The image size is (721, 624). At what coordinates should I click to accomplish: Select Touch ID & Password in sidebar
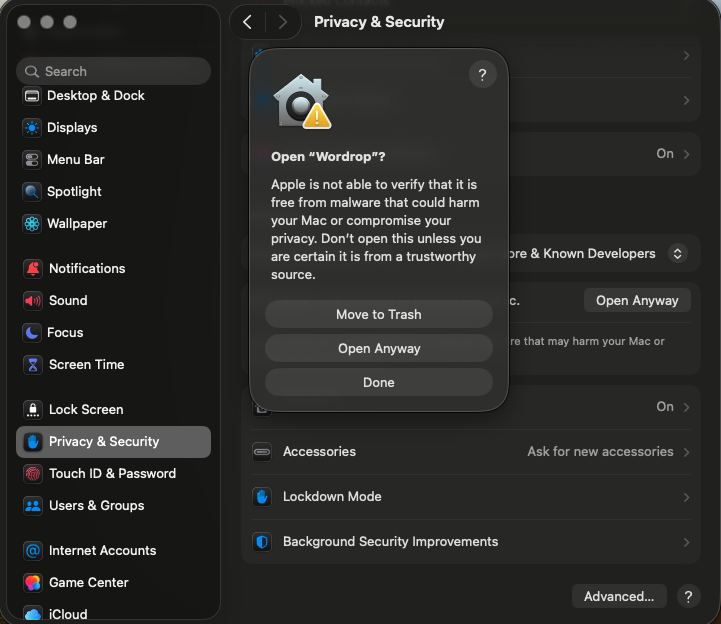(114, 474)
